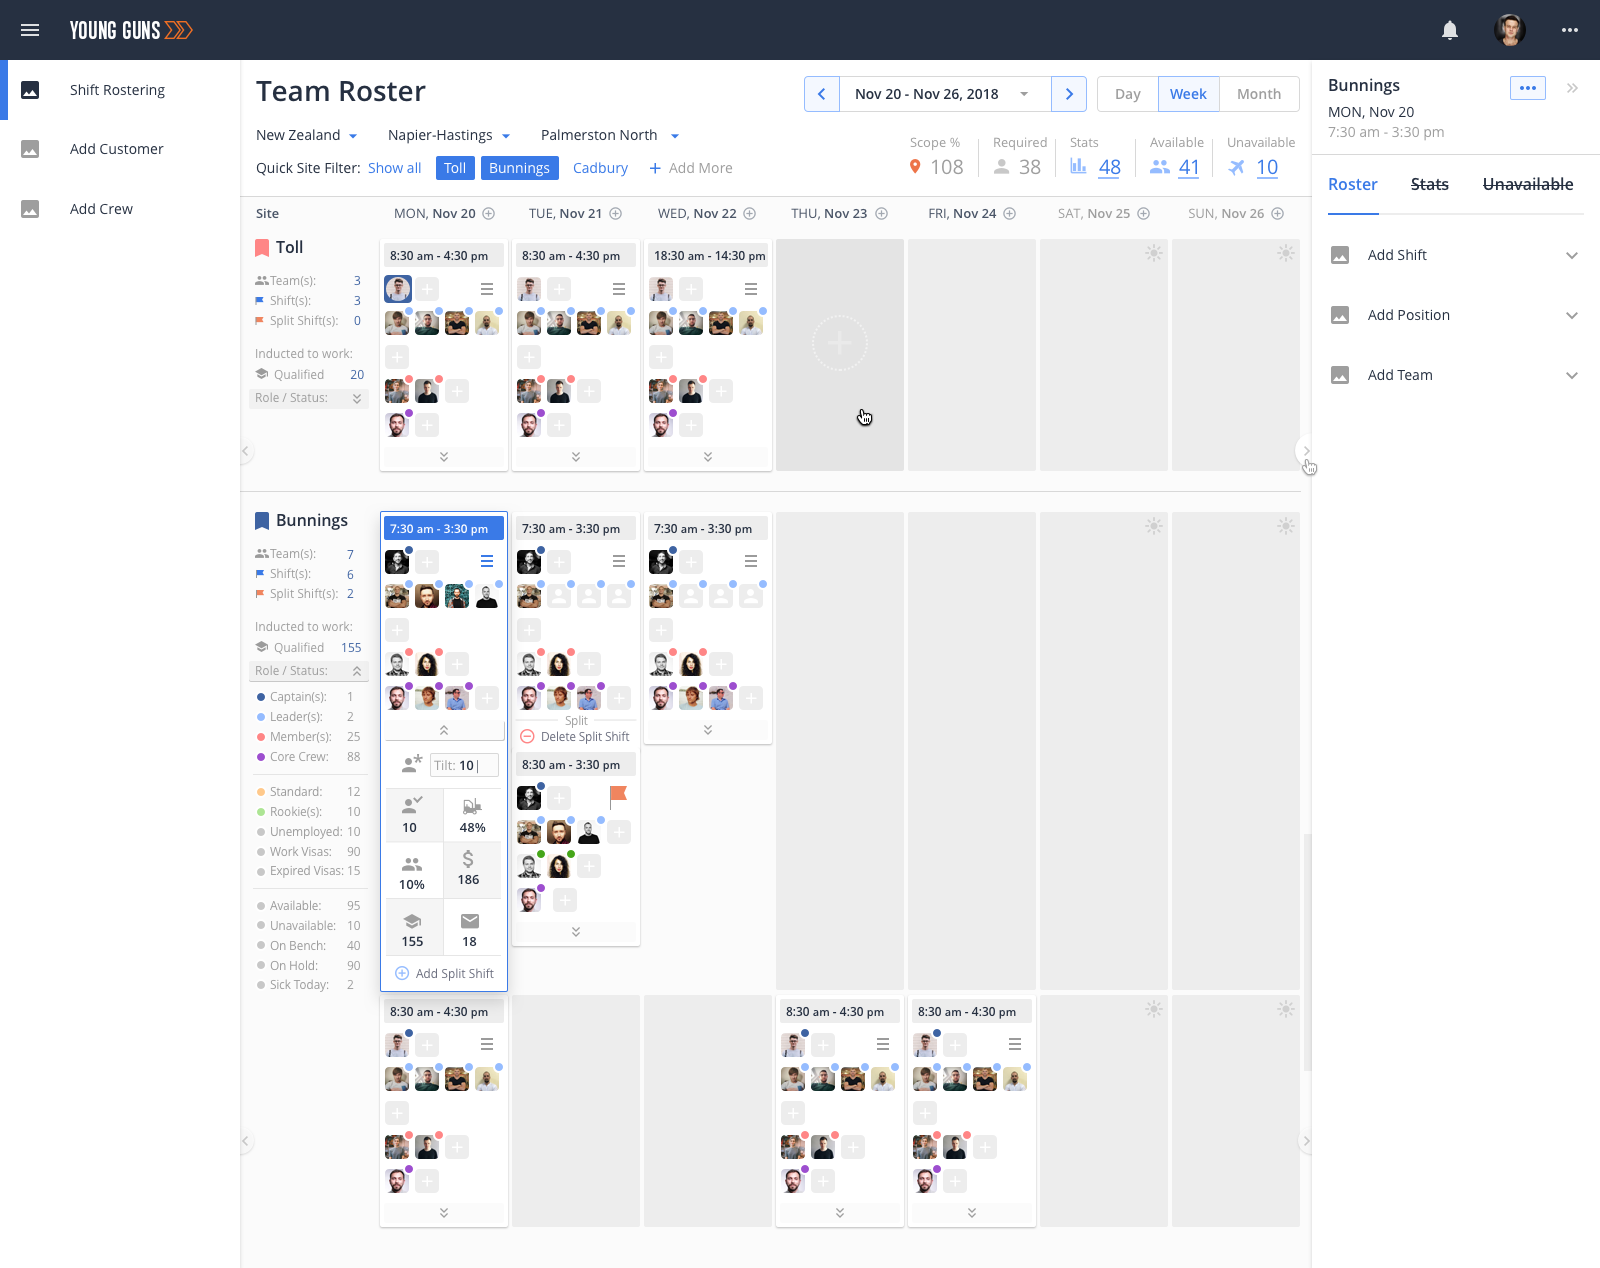Click the Tilt input field
The height and width of the screenshot is (1268, 1600).
click(464, 766)
